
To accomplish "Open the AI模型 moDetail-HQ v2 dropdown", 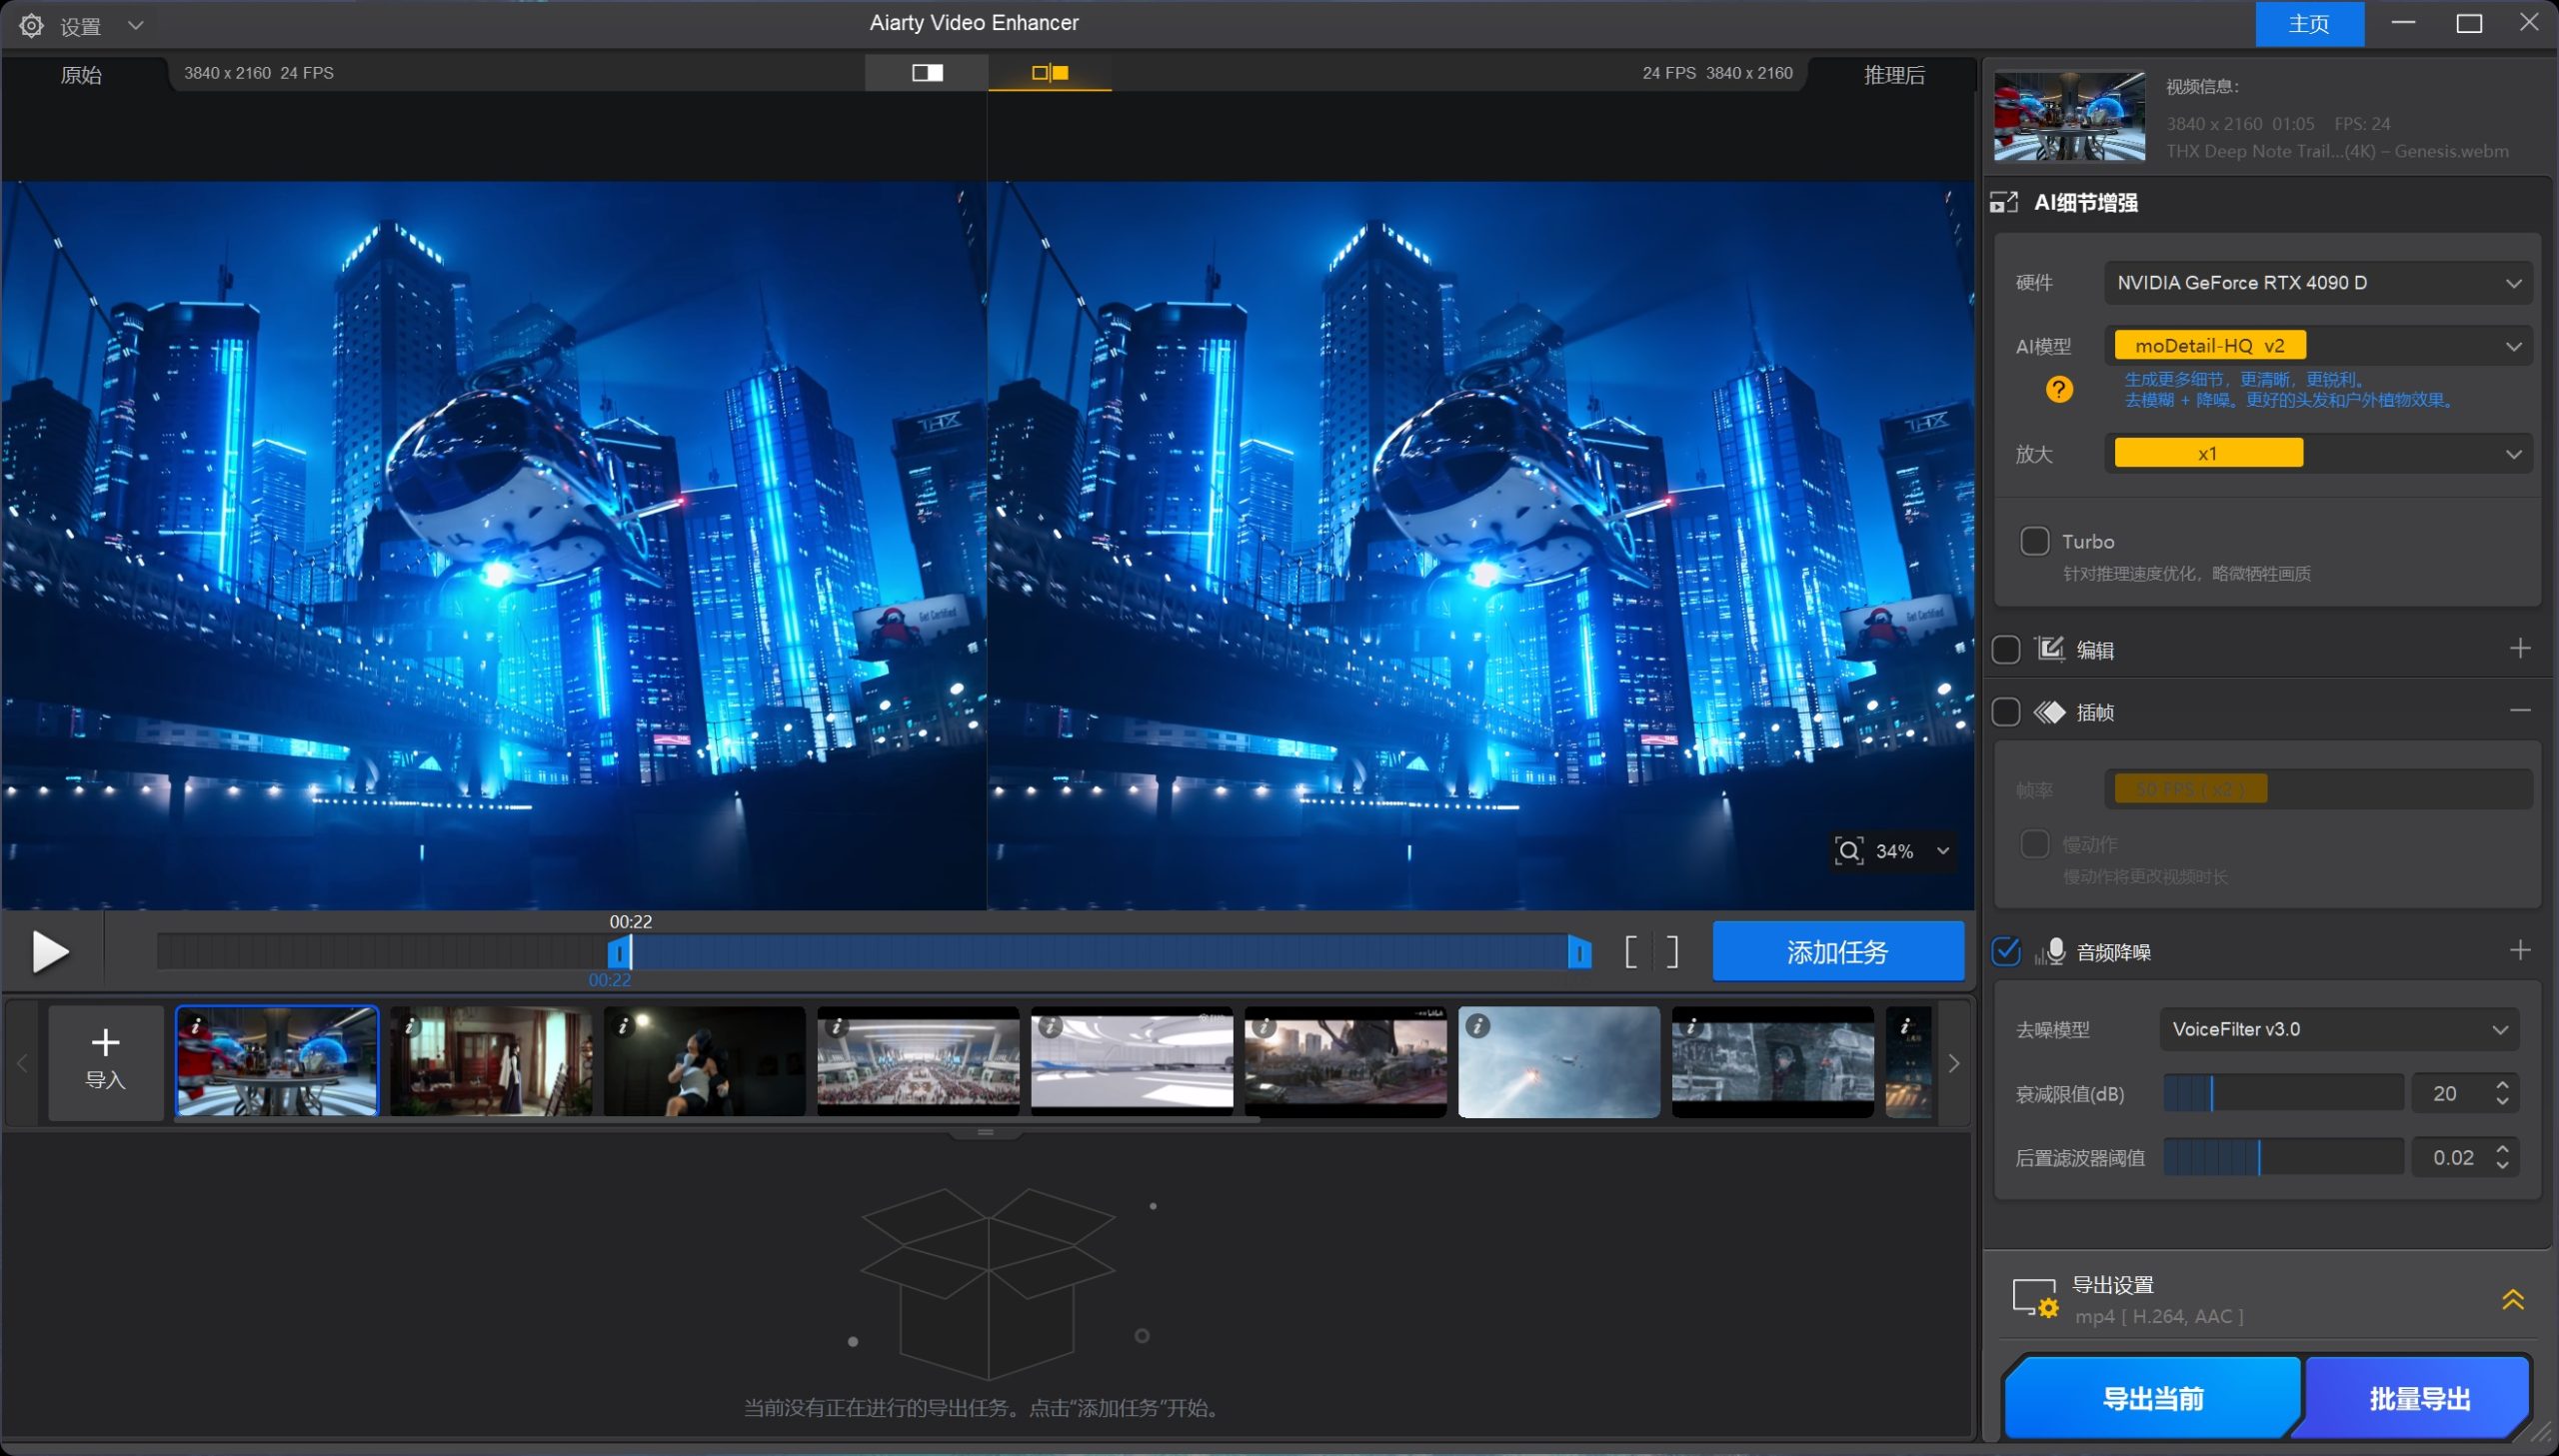I will pyautogui.click(x=2317, y=346).
